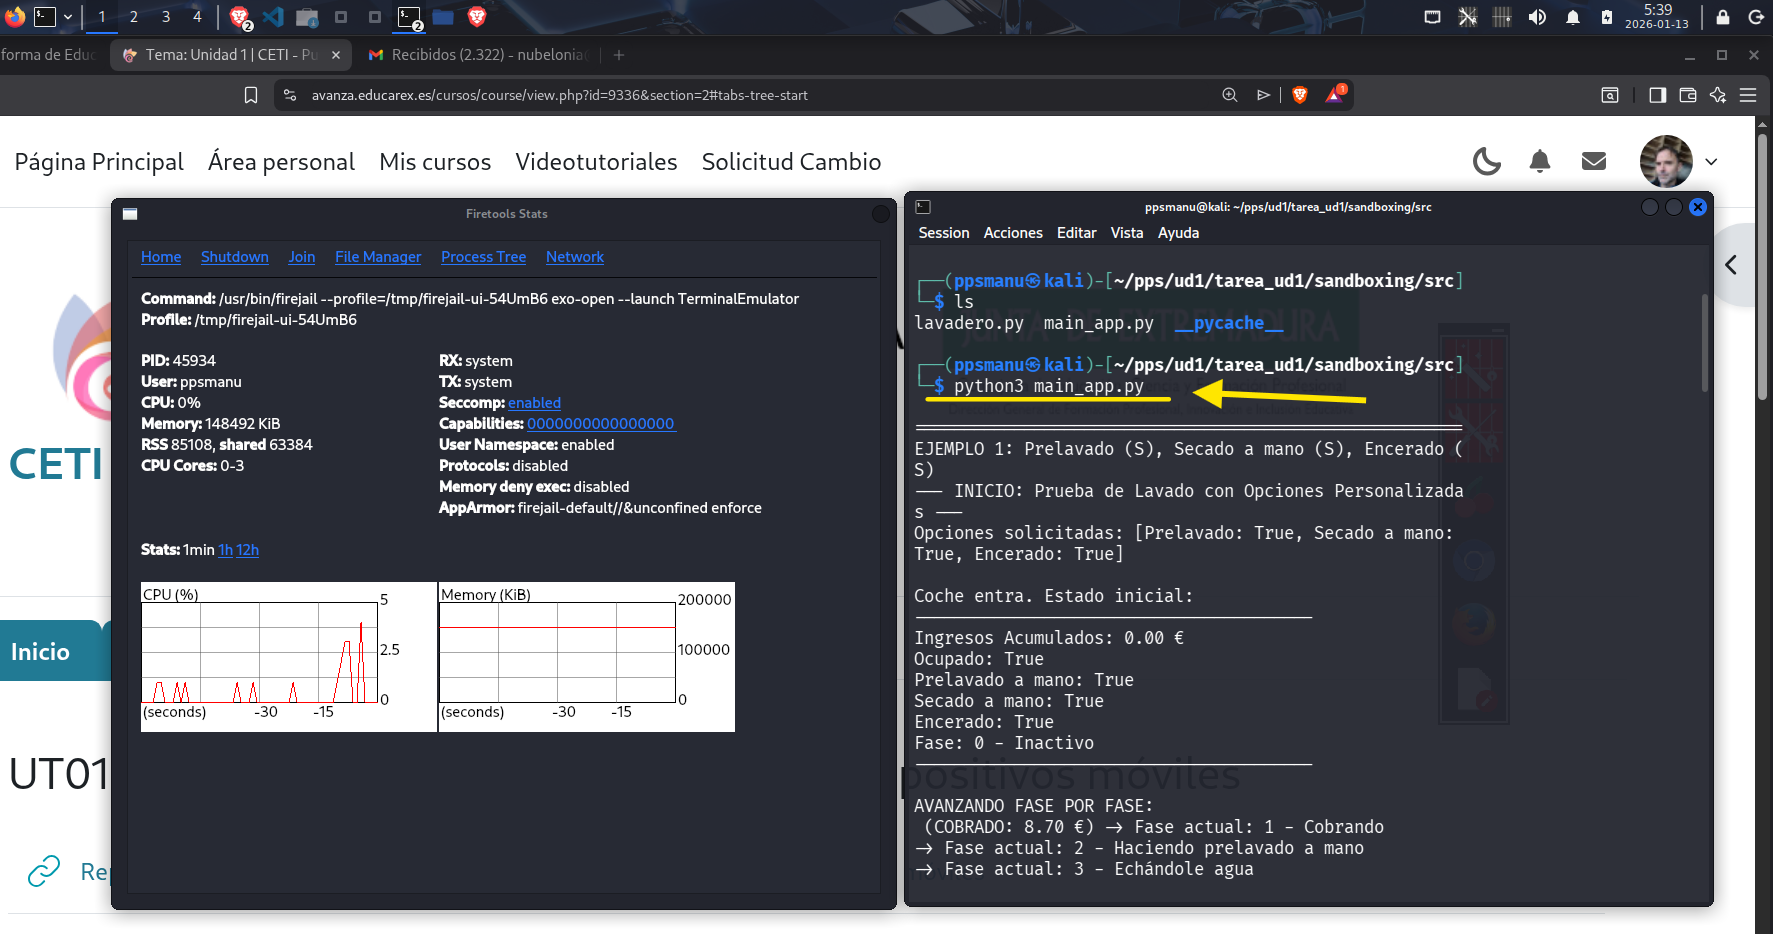This screenshot has width=1773, height=934.
Task: Select the Inicio tab on the course page
Action: pyautogui.click(x=50, y=651)
